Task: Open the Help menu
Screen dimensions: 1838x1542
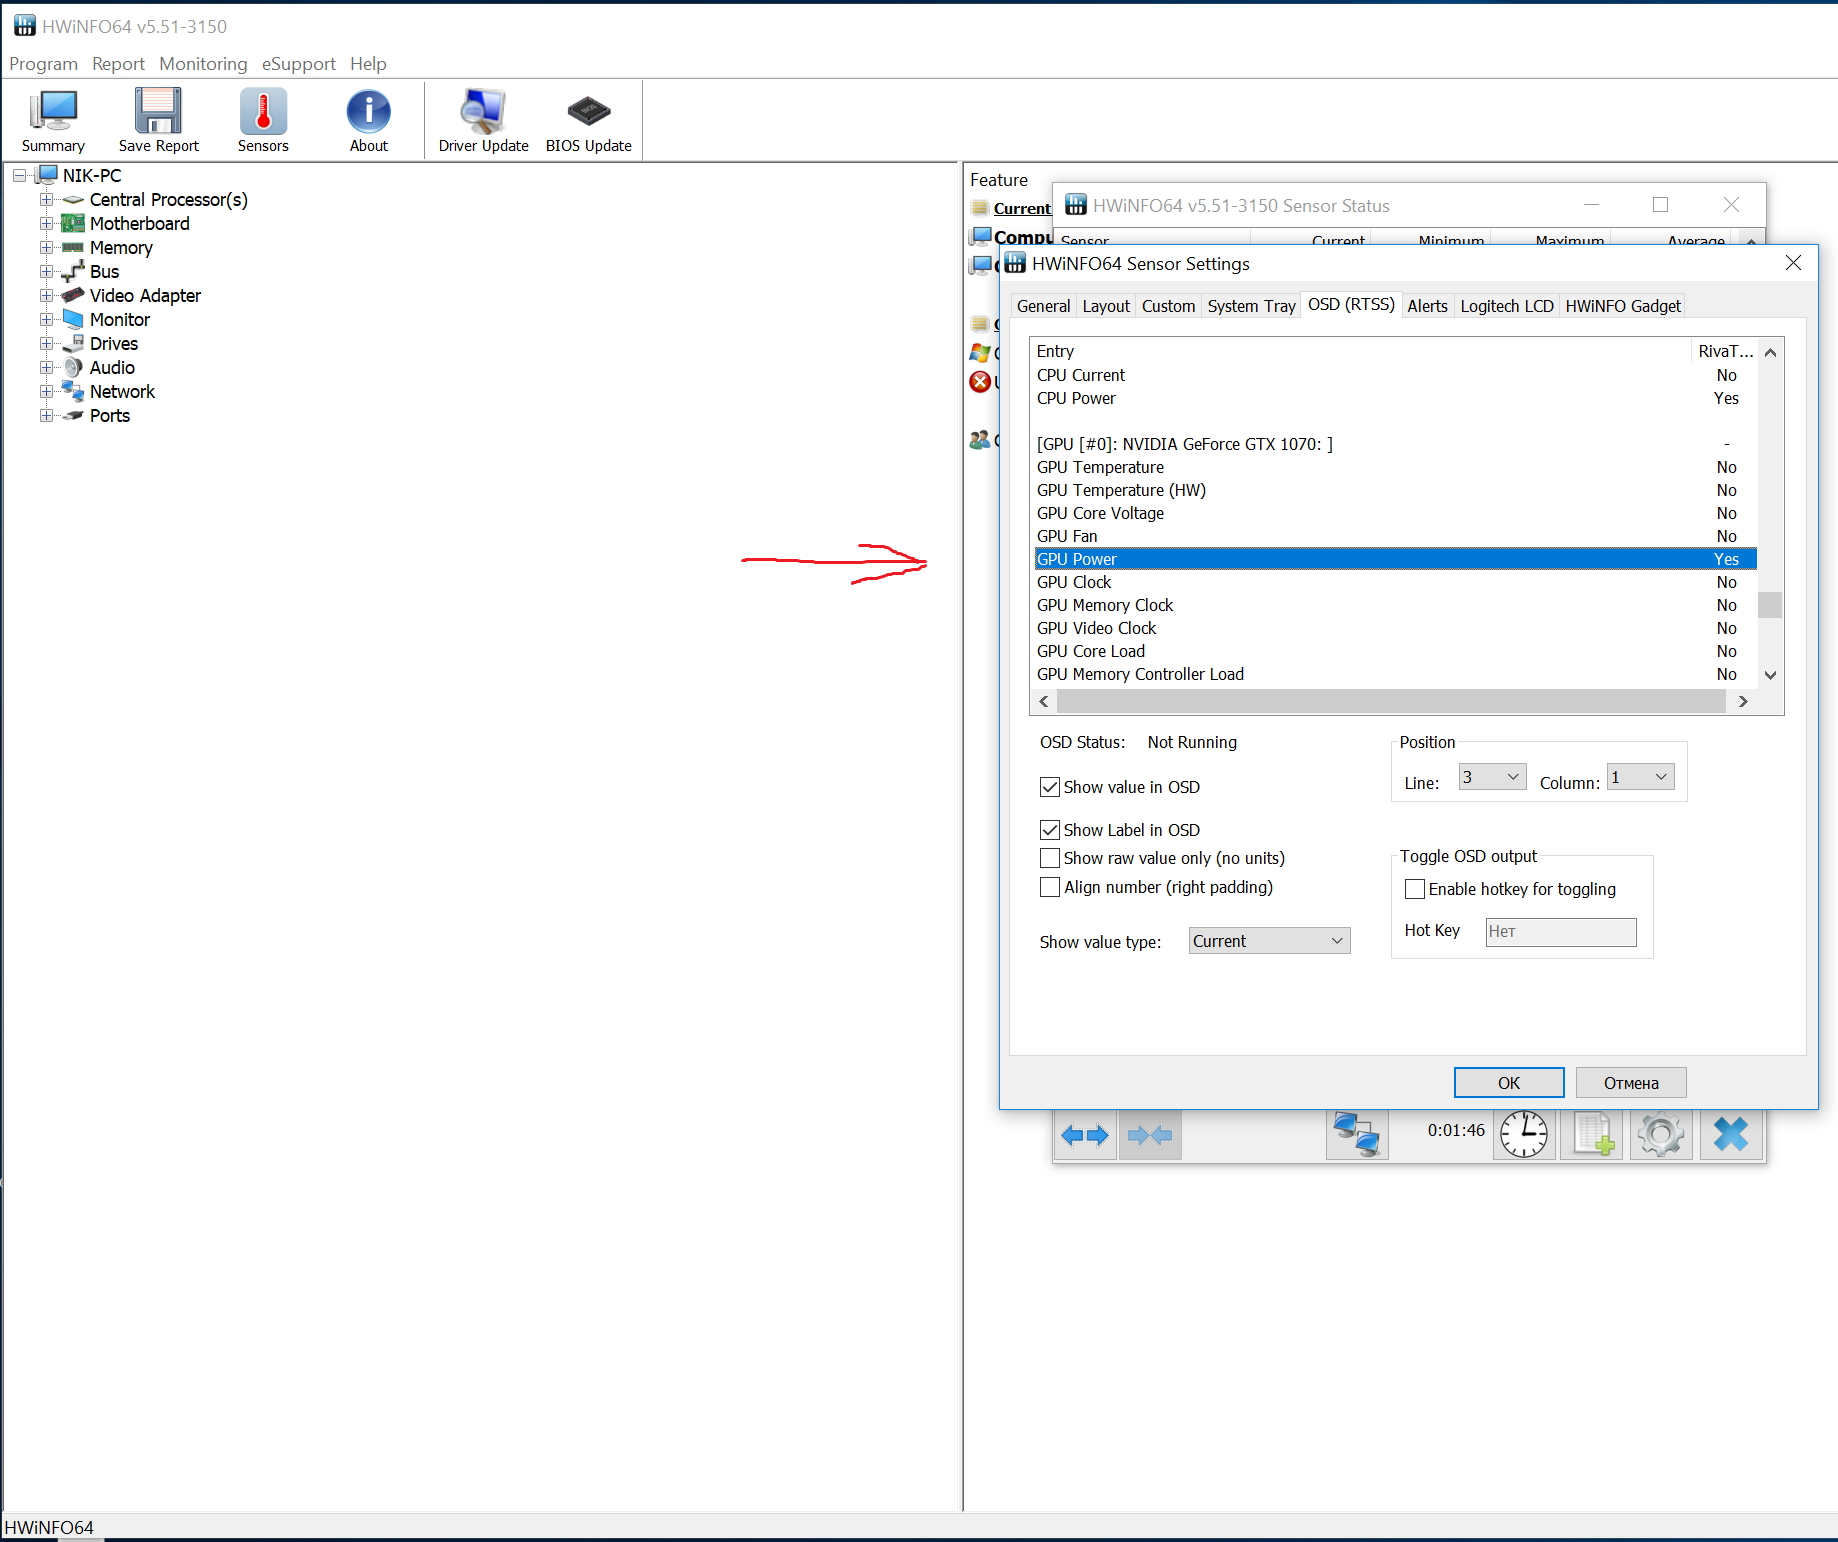Action: tap(368, 64)
